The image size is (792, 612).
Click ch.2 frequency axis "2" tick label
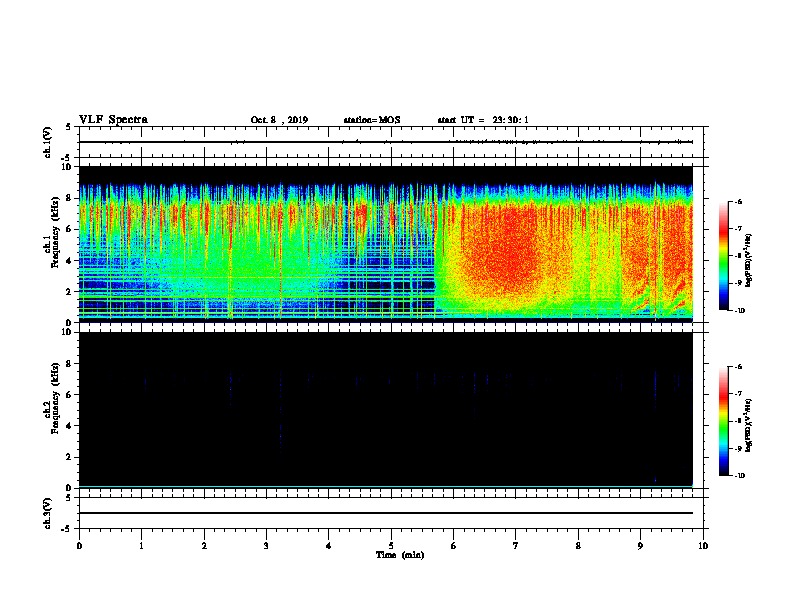pyautogui.click(x=70, y=457)
